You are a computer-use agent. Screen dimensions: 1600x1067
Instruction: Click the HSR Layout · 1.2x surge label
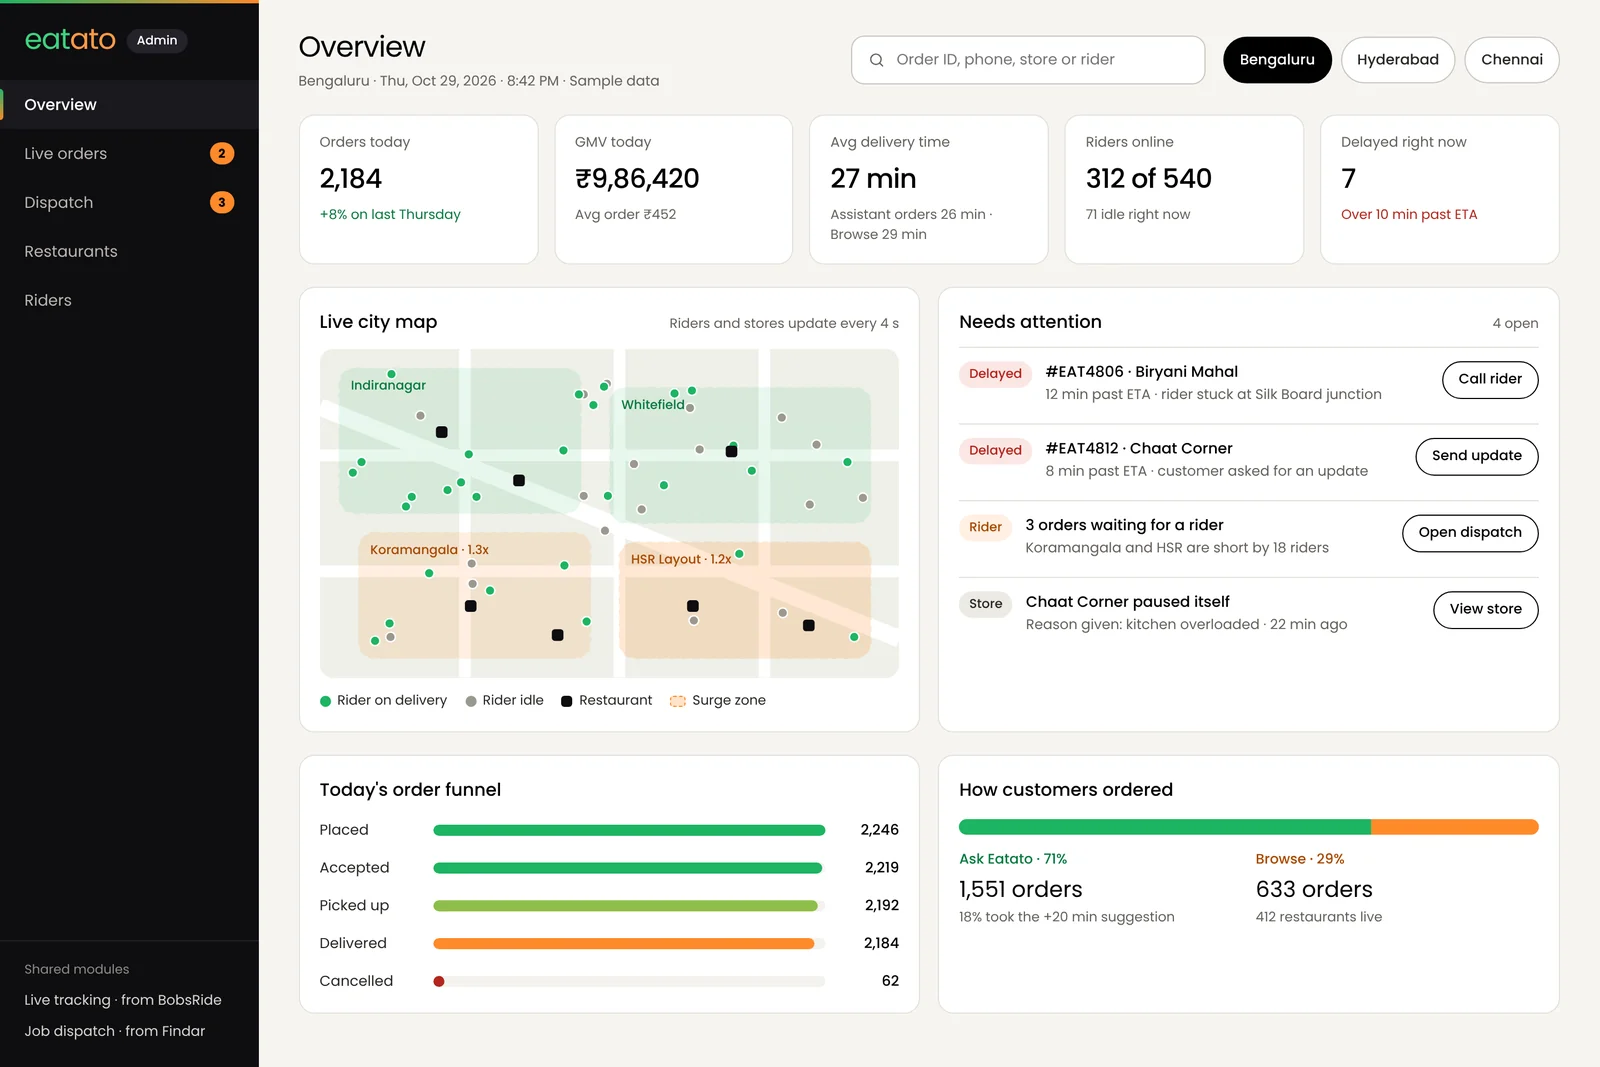point(681,560)
